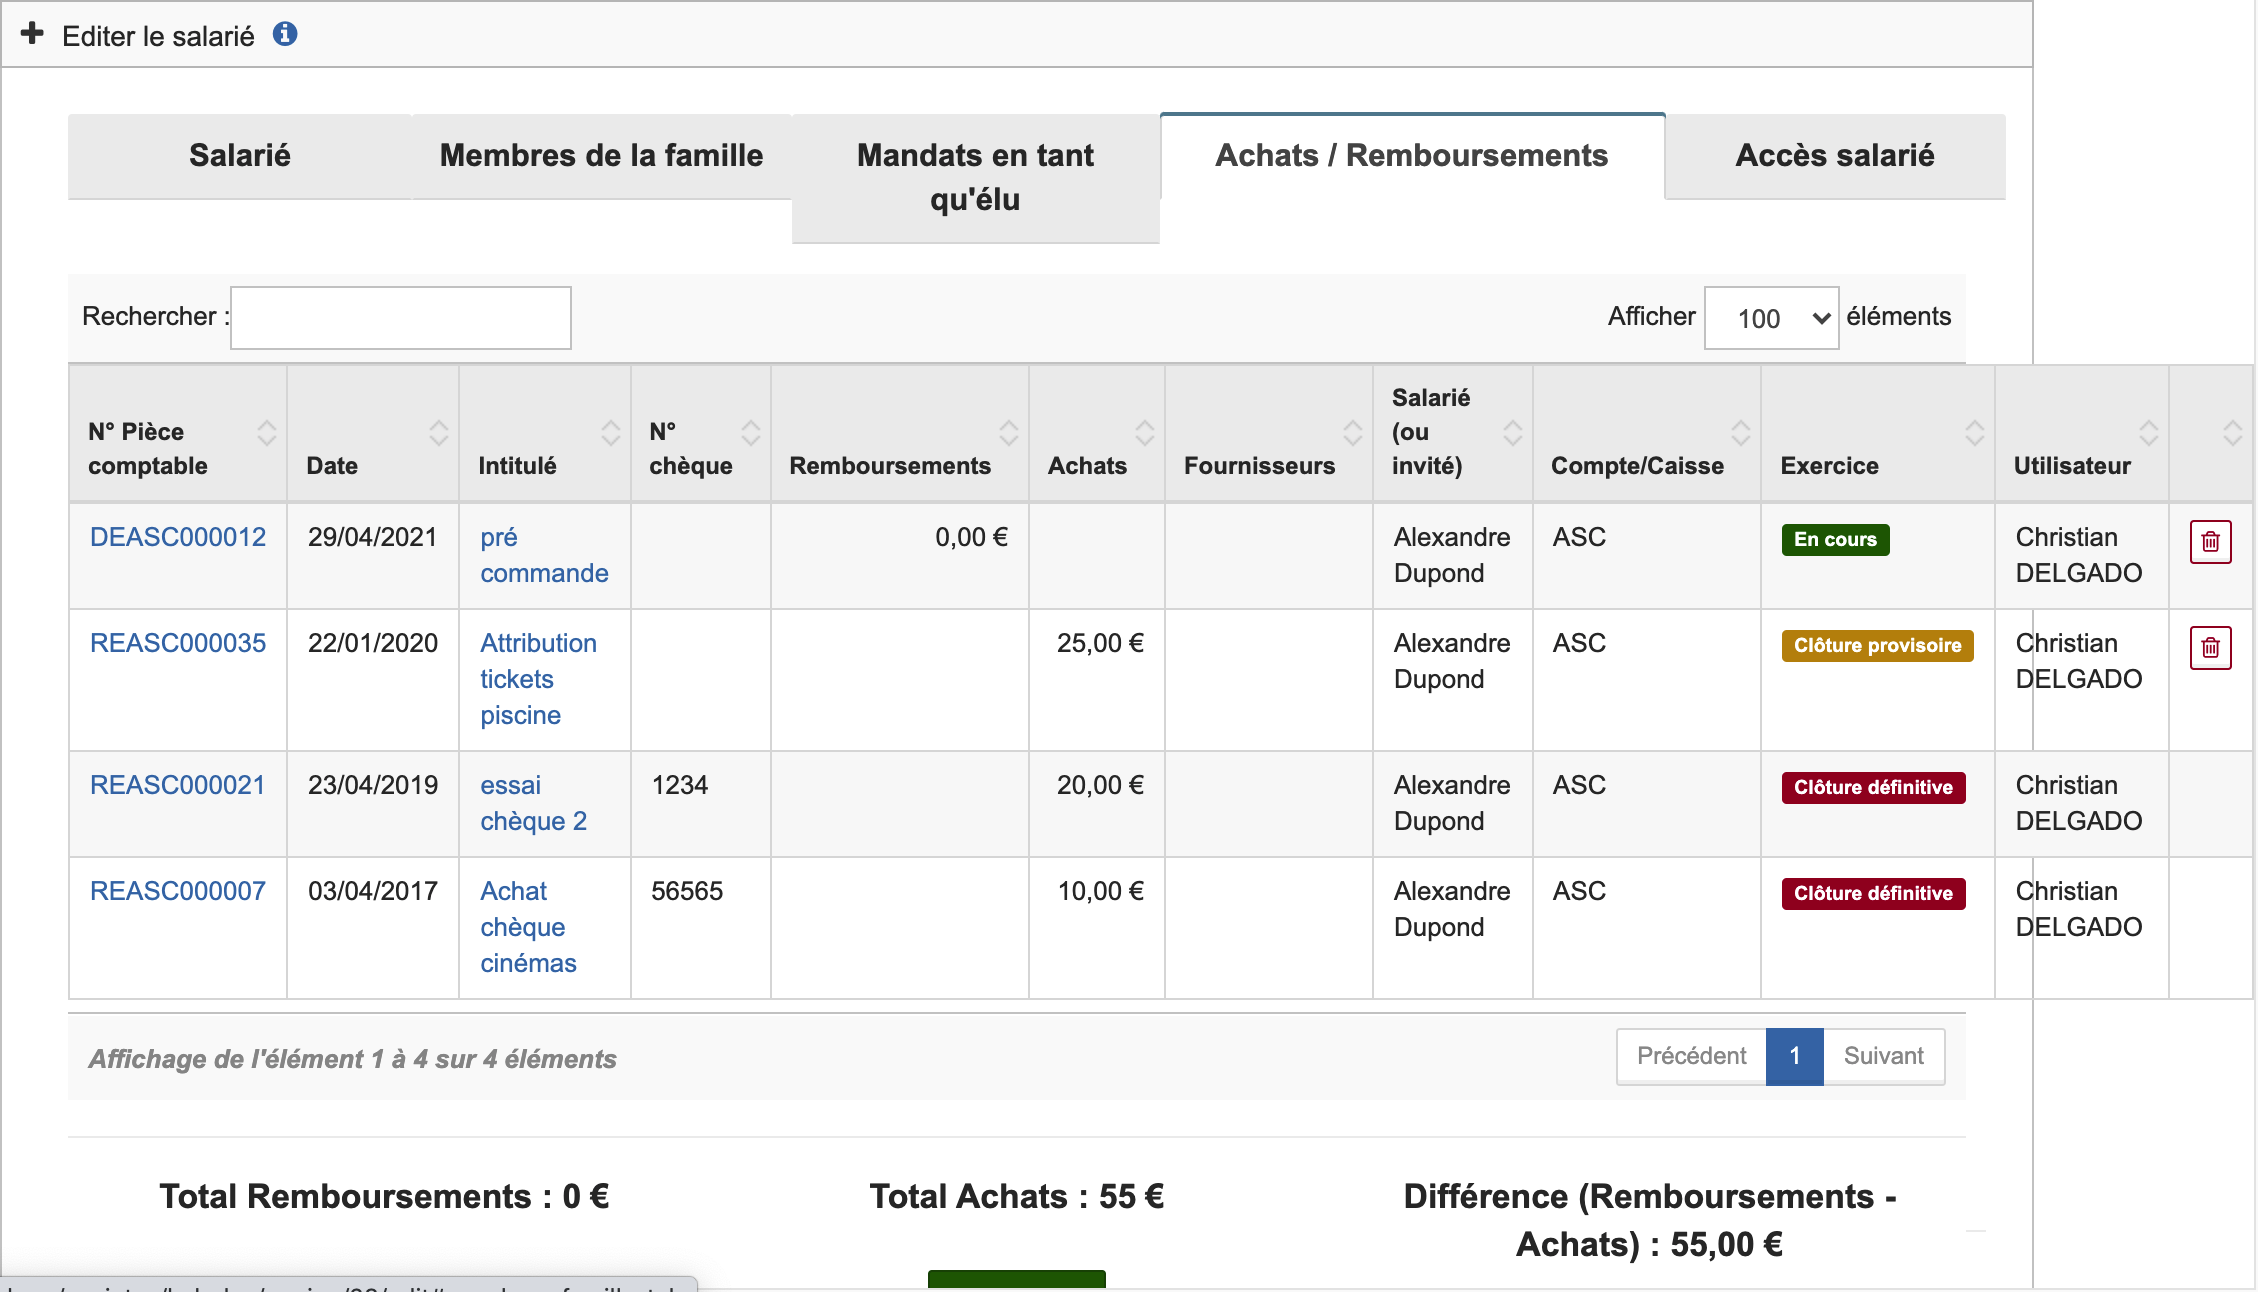This screenshot has height=1292, width=2258.
Task: Click page 1 in pagination
Action: coord(1794,1056)
